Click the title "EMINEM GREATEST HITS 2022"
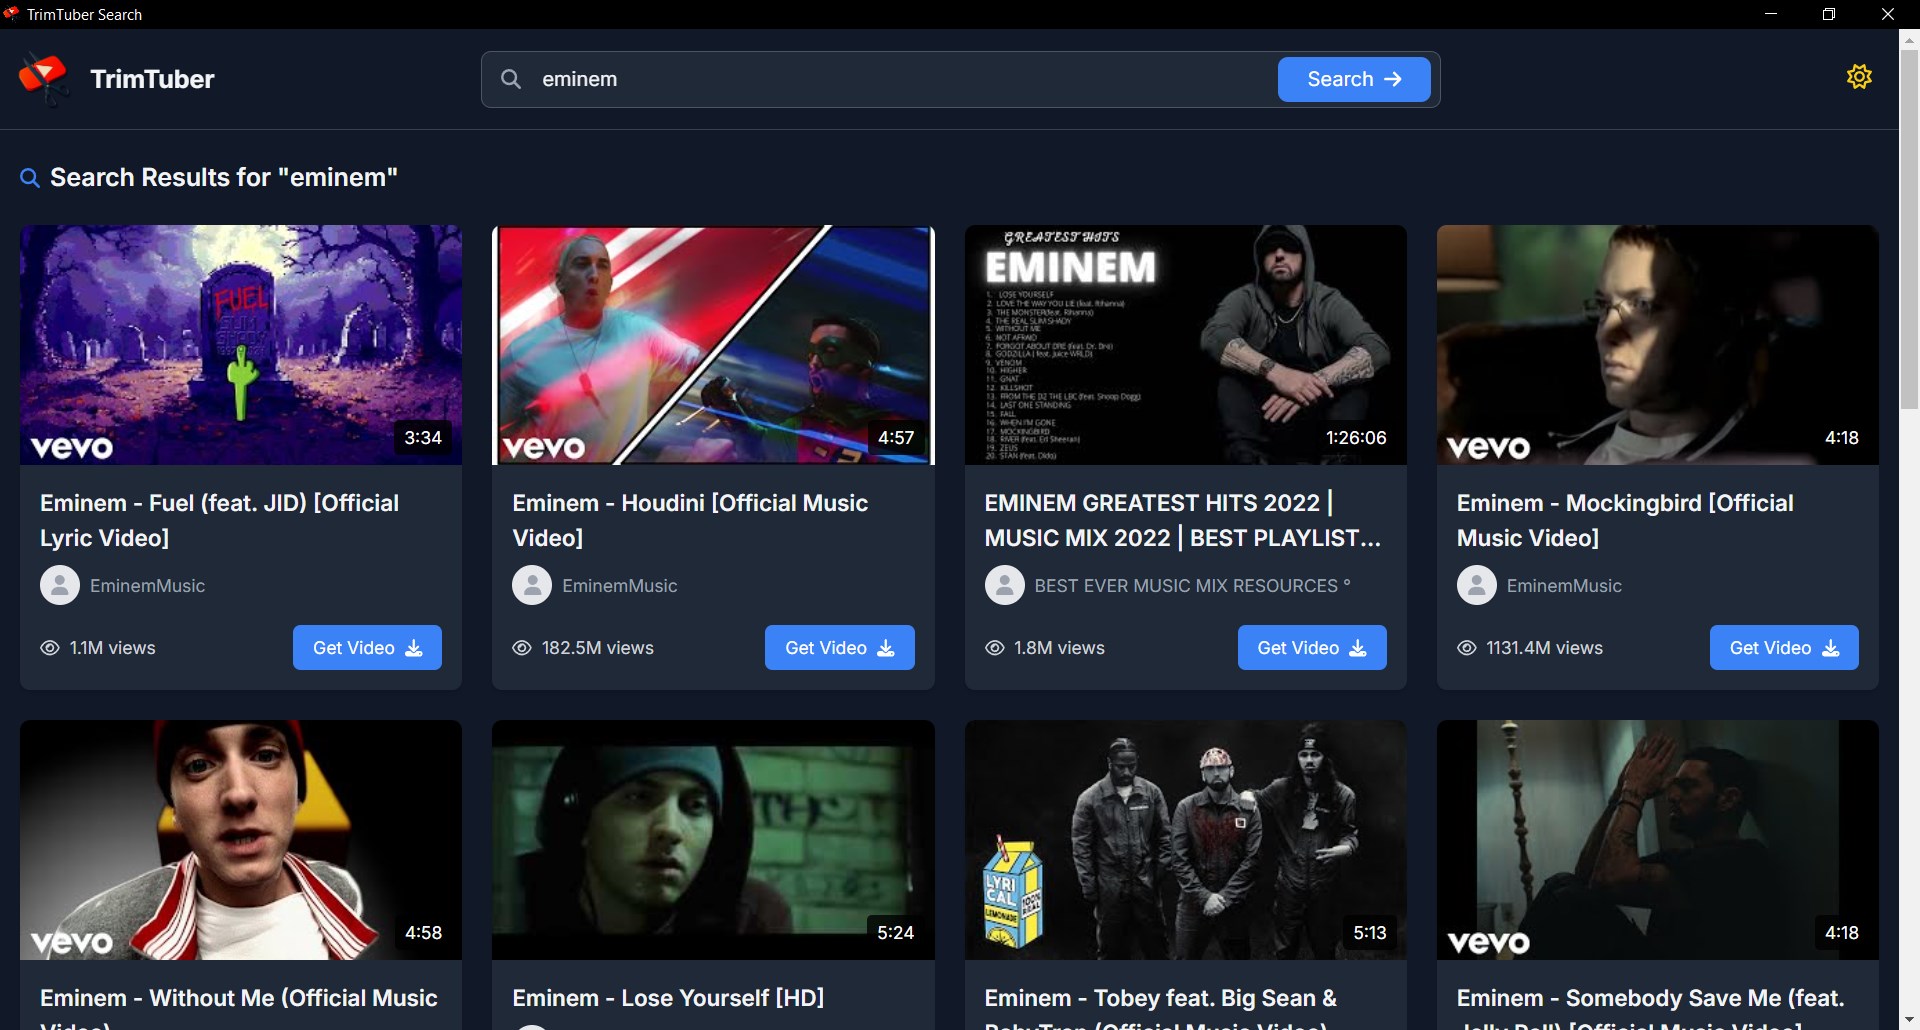The width and height of the screenshot is (1920, 1030). pos(1183,520)
